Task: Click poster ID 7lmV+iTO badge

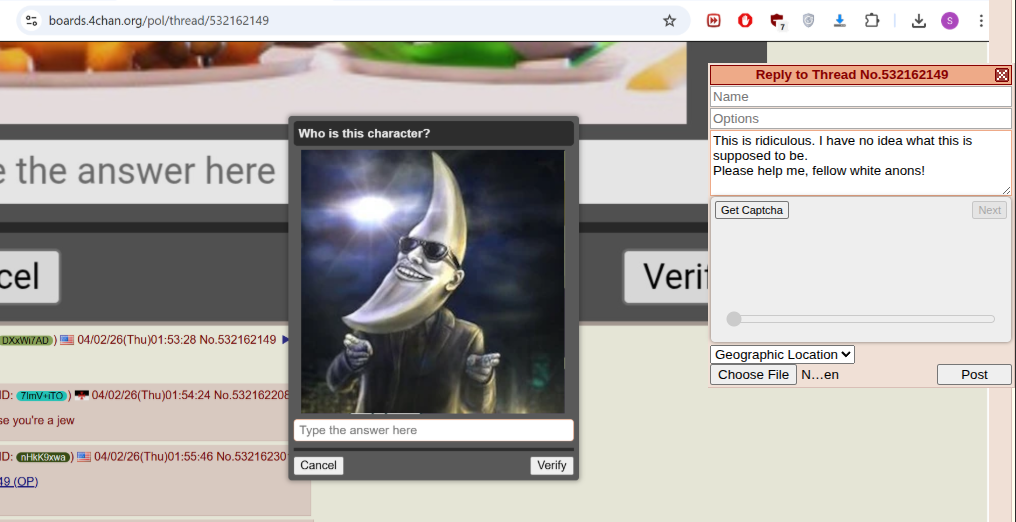Action: [x=41, y=395]
